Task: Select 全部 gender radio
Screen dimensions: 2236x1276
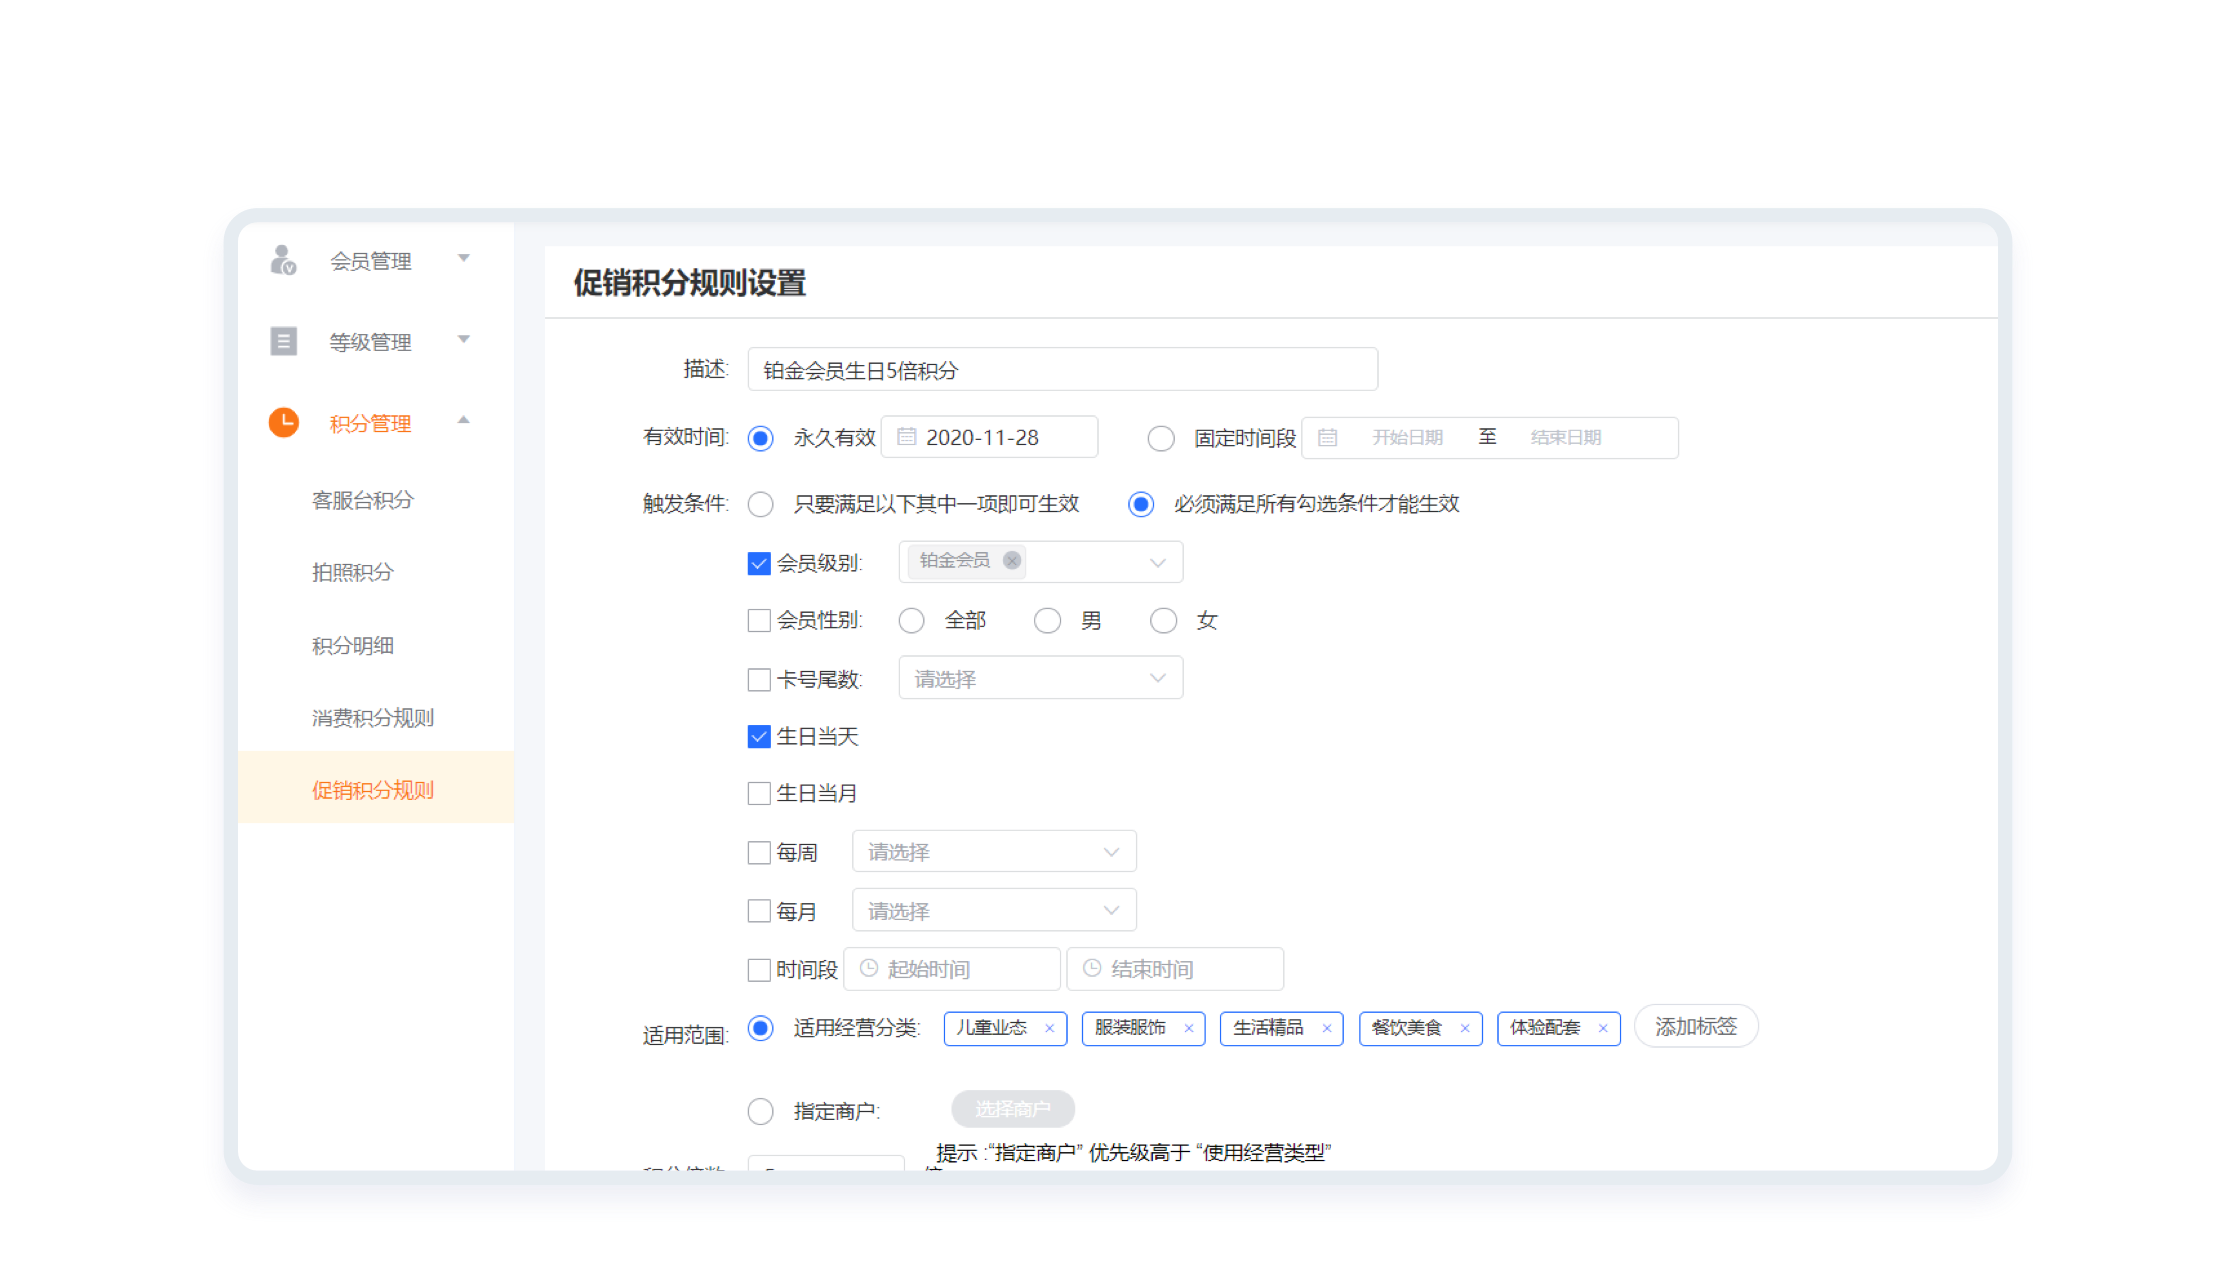Action: pyautogui.click(x=911, y=621)
